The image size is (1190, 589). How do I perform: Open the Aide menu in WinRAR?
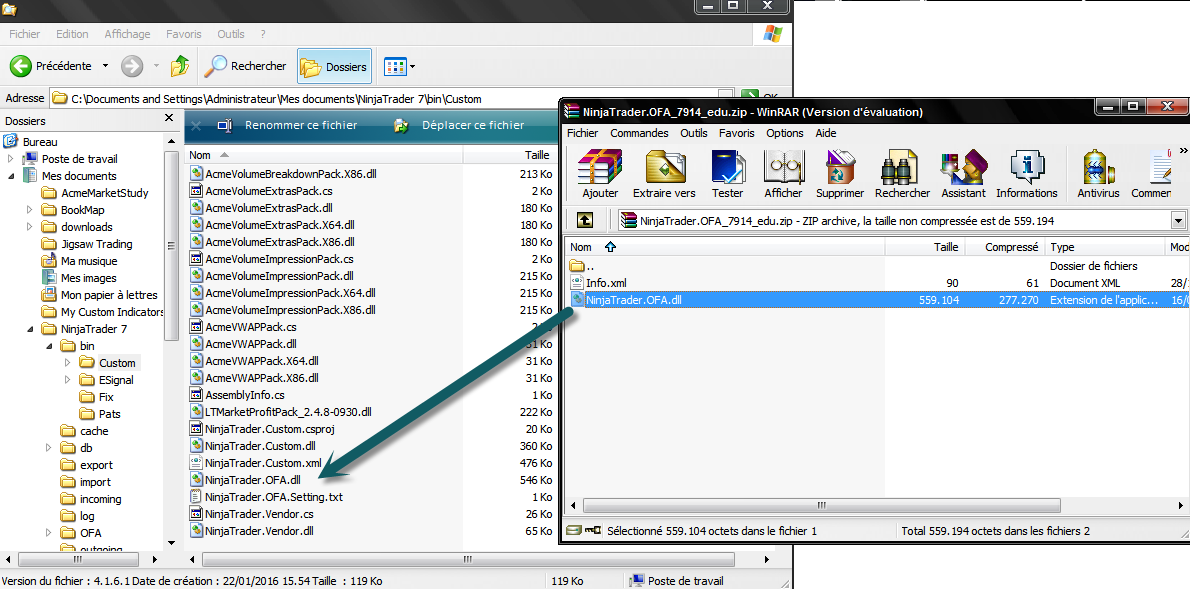pyautogui.click(x=826, y=133)
